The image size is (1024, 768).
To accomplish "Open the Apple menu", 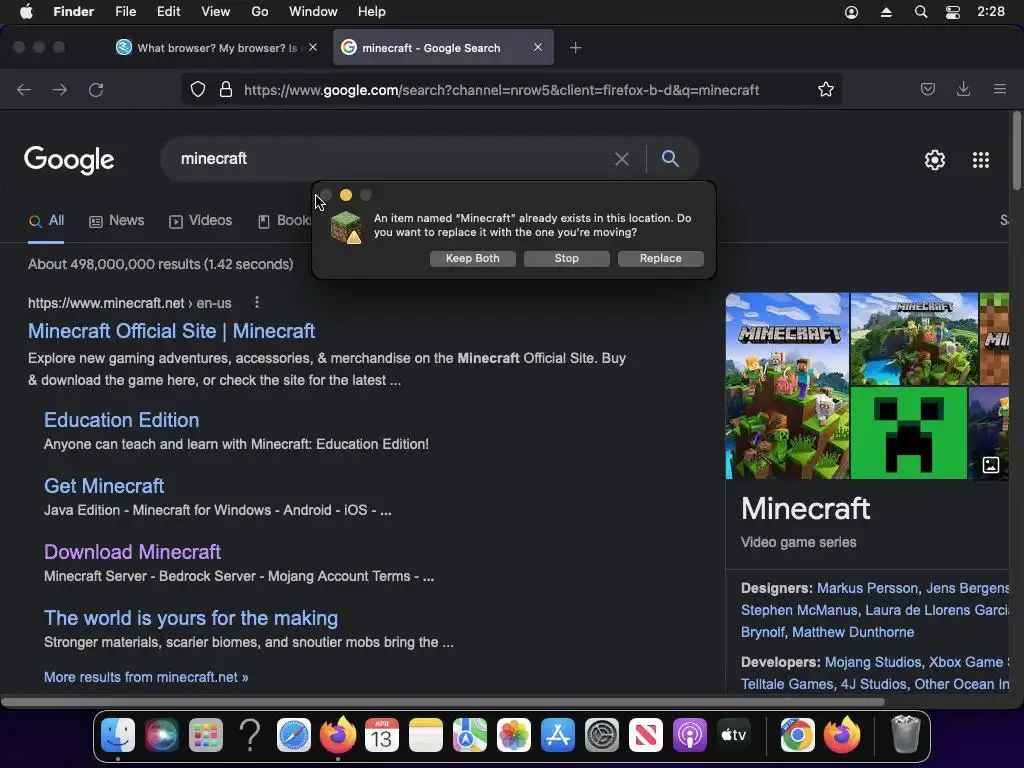I will (x=26, y=12).
